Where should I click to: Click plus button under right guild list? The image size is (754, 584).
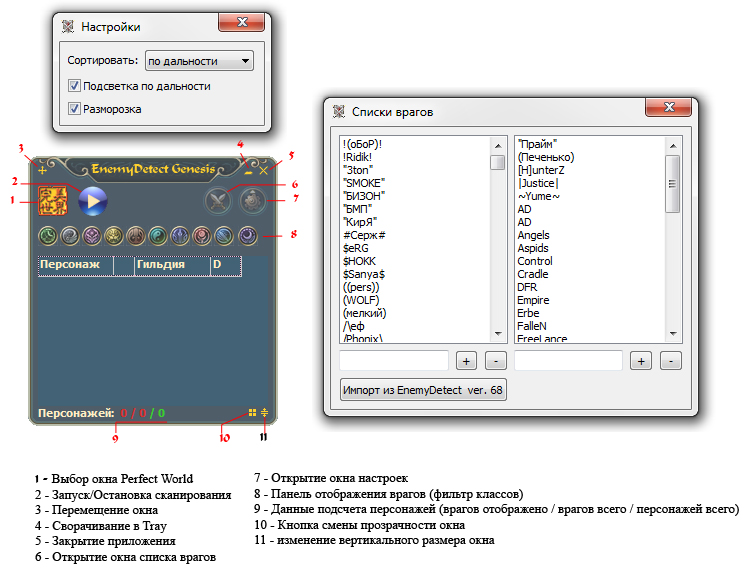click(x=641, y=361)
